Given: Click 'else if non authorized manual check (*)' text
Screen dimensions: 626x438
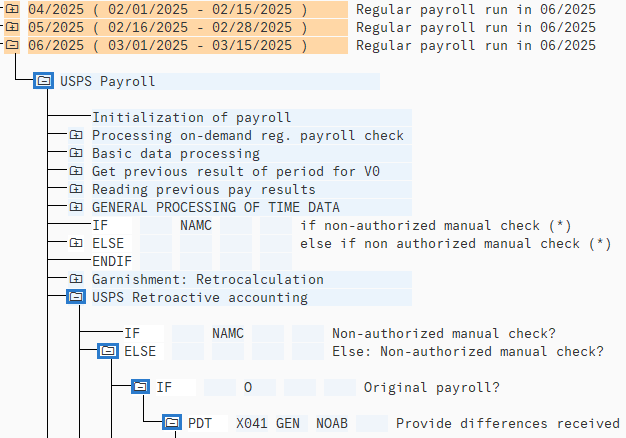Looking at the screenshot, I should (x=456, y=244).
